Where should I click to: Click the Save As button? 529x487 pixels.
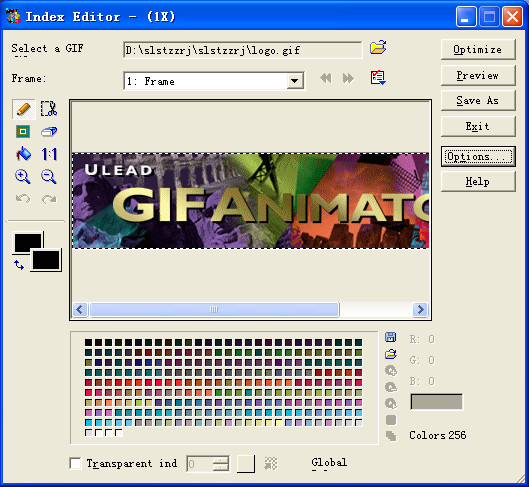[x=478, y=101]
